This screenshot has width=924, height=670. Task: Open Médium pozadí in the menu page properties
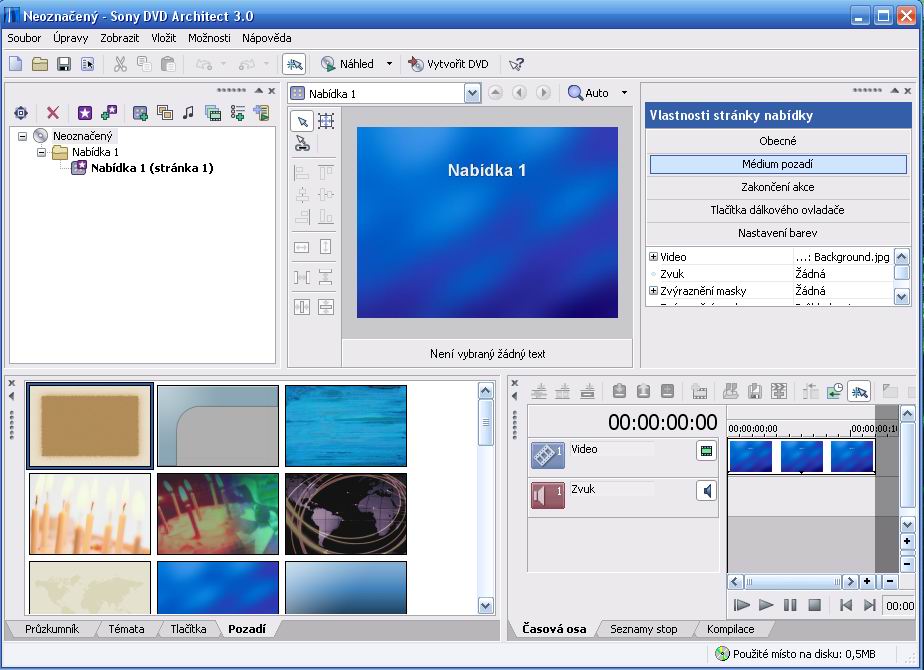coord(777,163)
